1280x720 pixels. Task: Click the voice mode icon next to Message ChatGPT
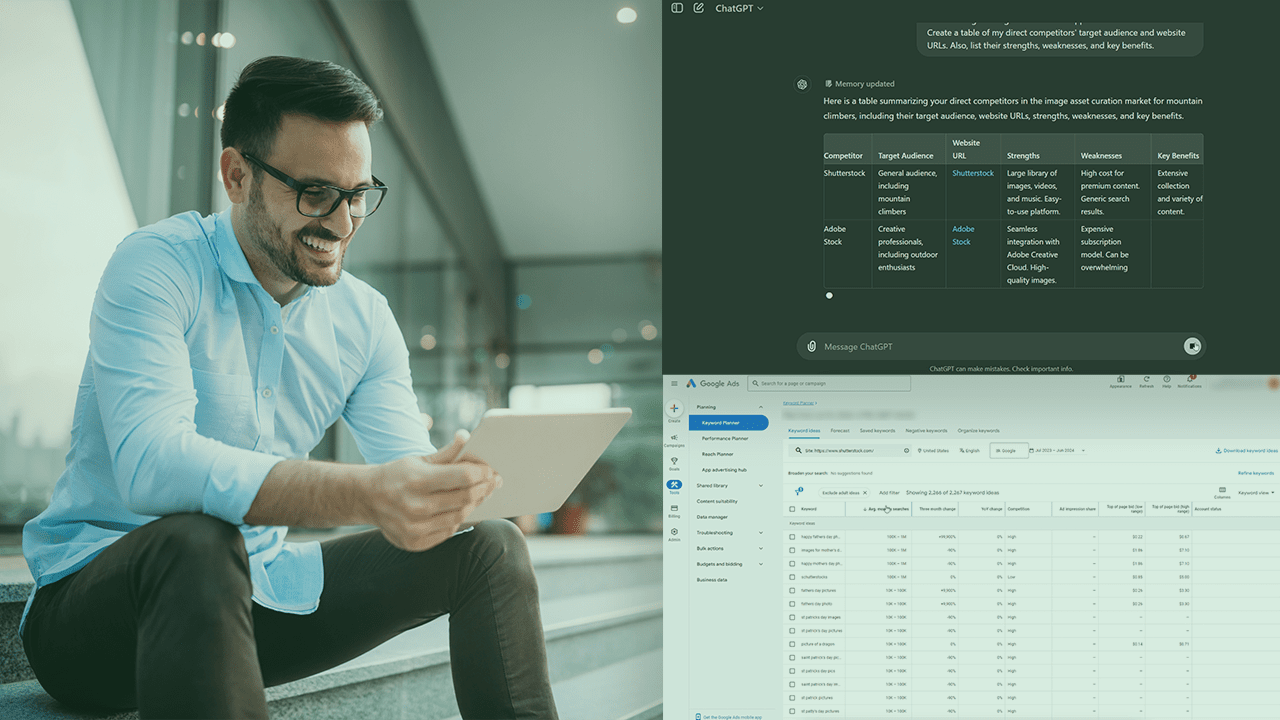click(1192, 346)
